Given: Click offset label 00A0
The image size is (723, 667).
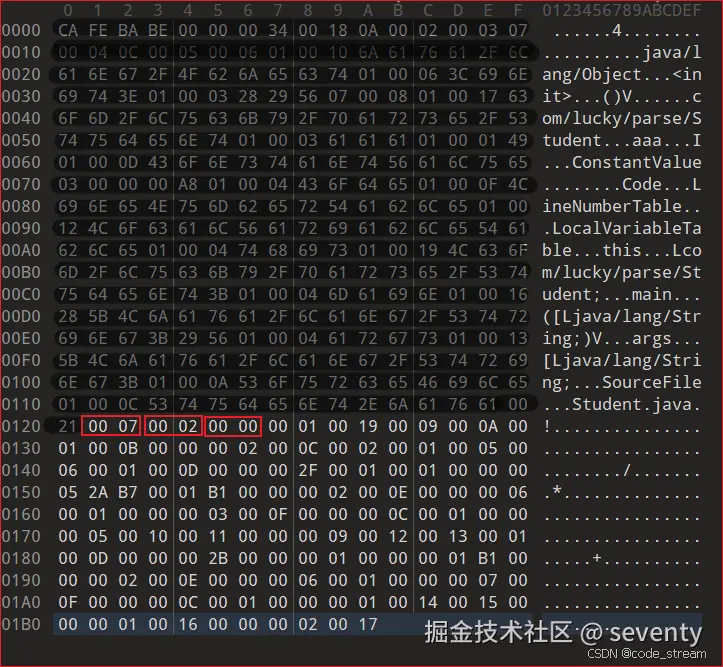Looking at the screenshot, I should click(21, 250).
